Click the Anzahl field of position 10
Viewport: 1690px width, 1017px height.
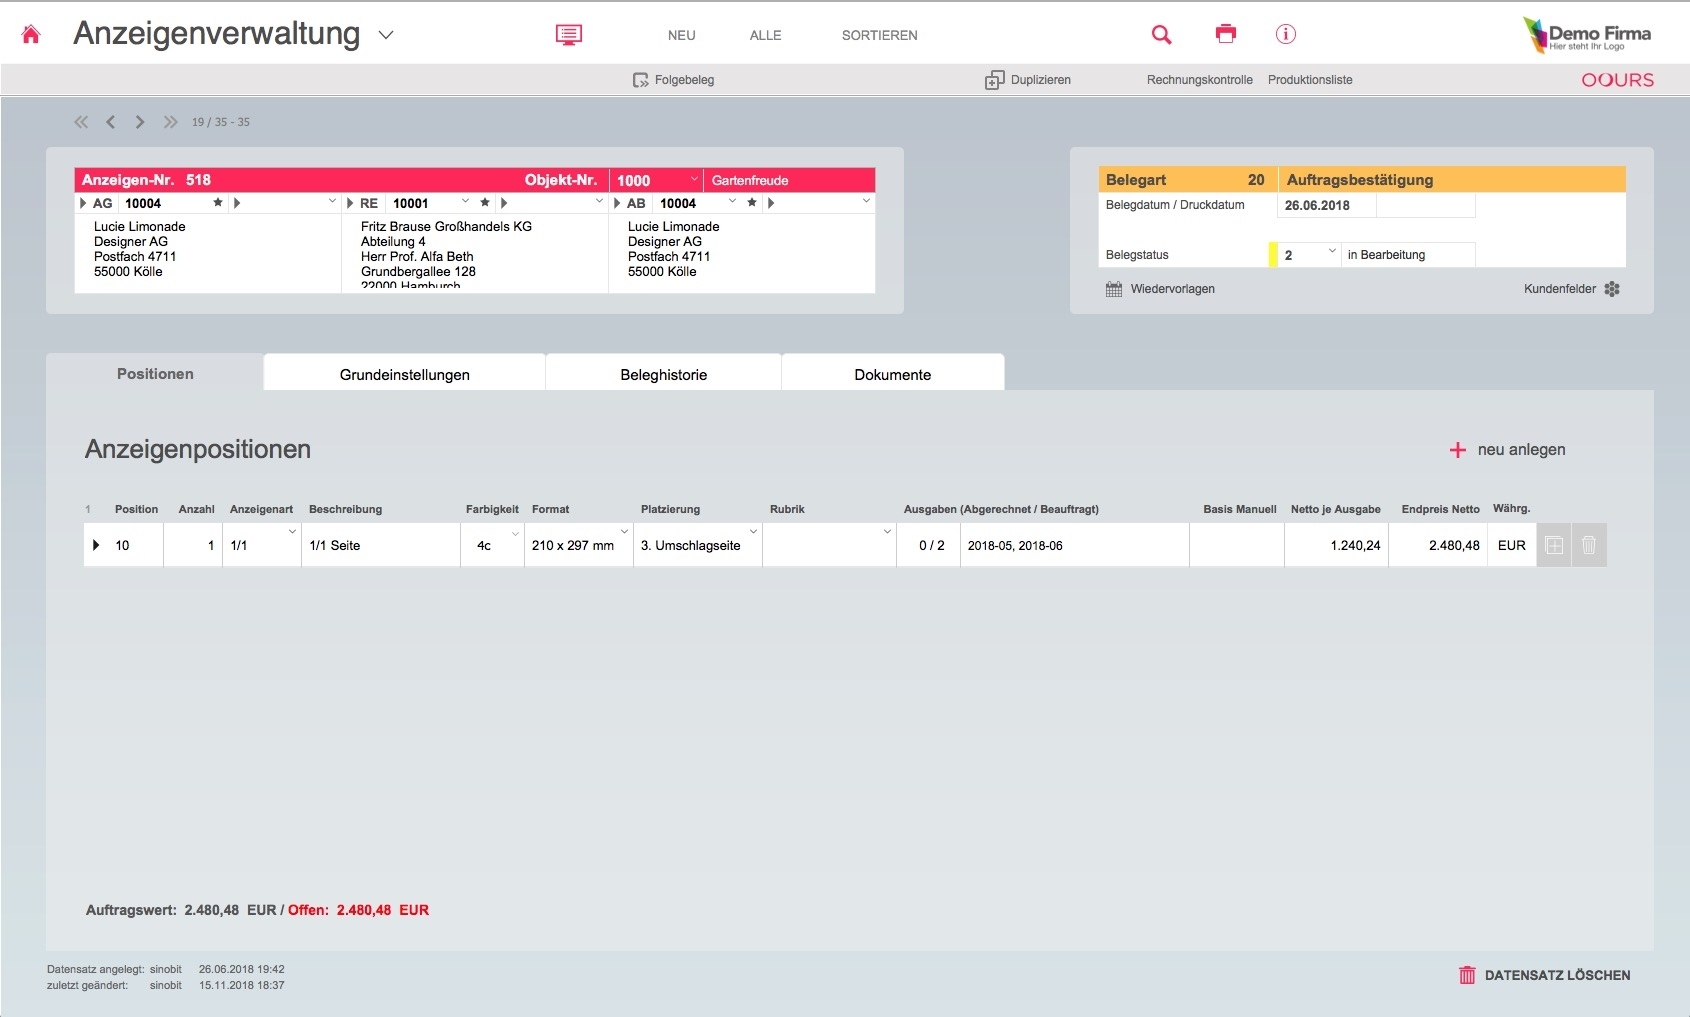click(193, 545)
